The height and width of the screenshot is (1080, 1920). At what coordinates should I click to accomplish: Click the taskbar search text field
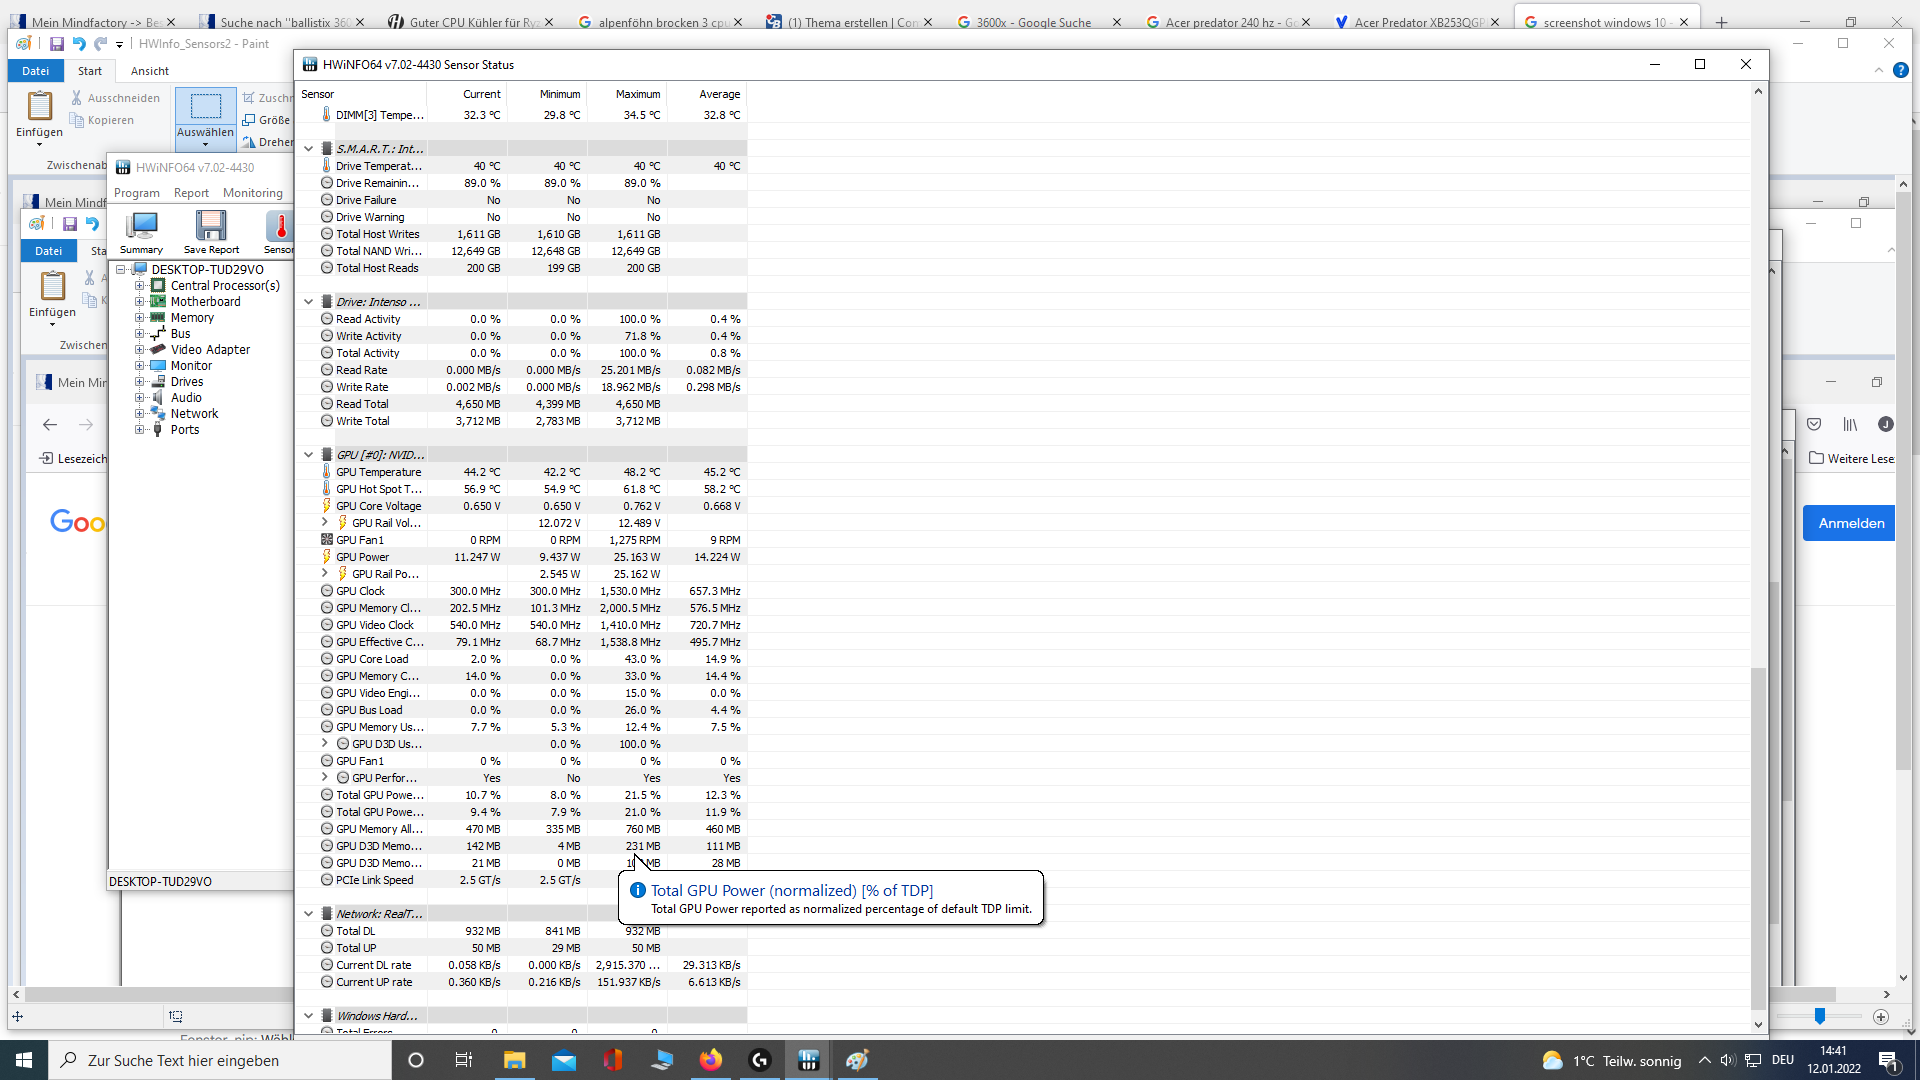220,1060
